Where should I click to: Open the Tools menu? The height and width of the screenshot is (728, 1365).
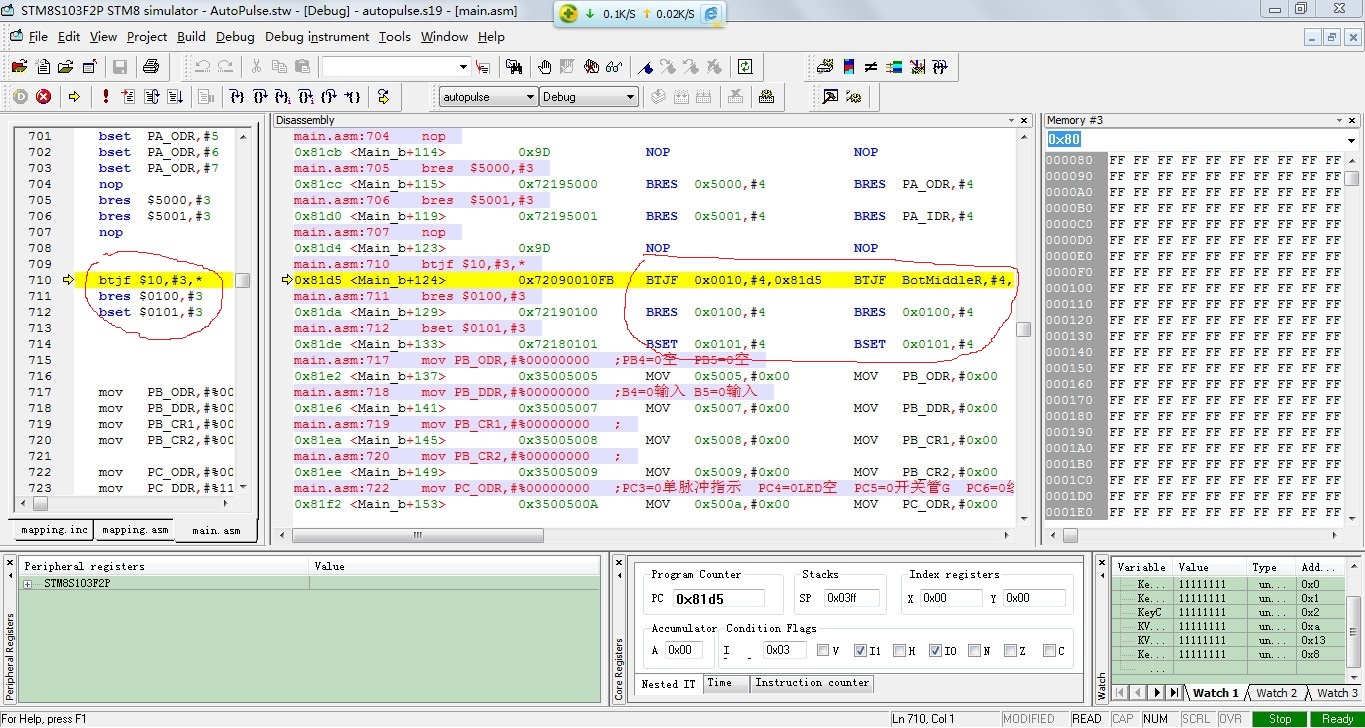click(x=394, y=37)
